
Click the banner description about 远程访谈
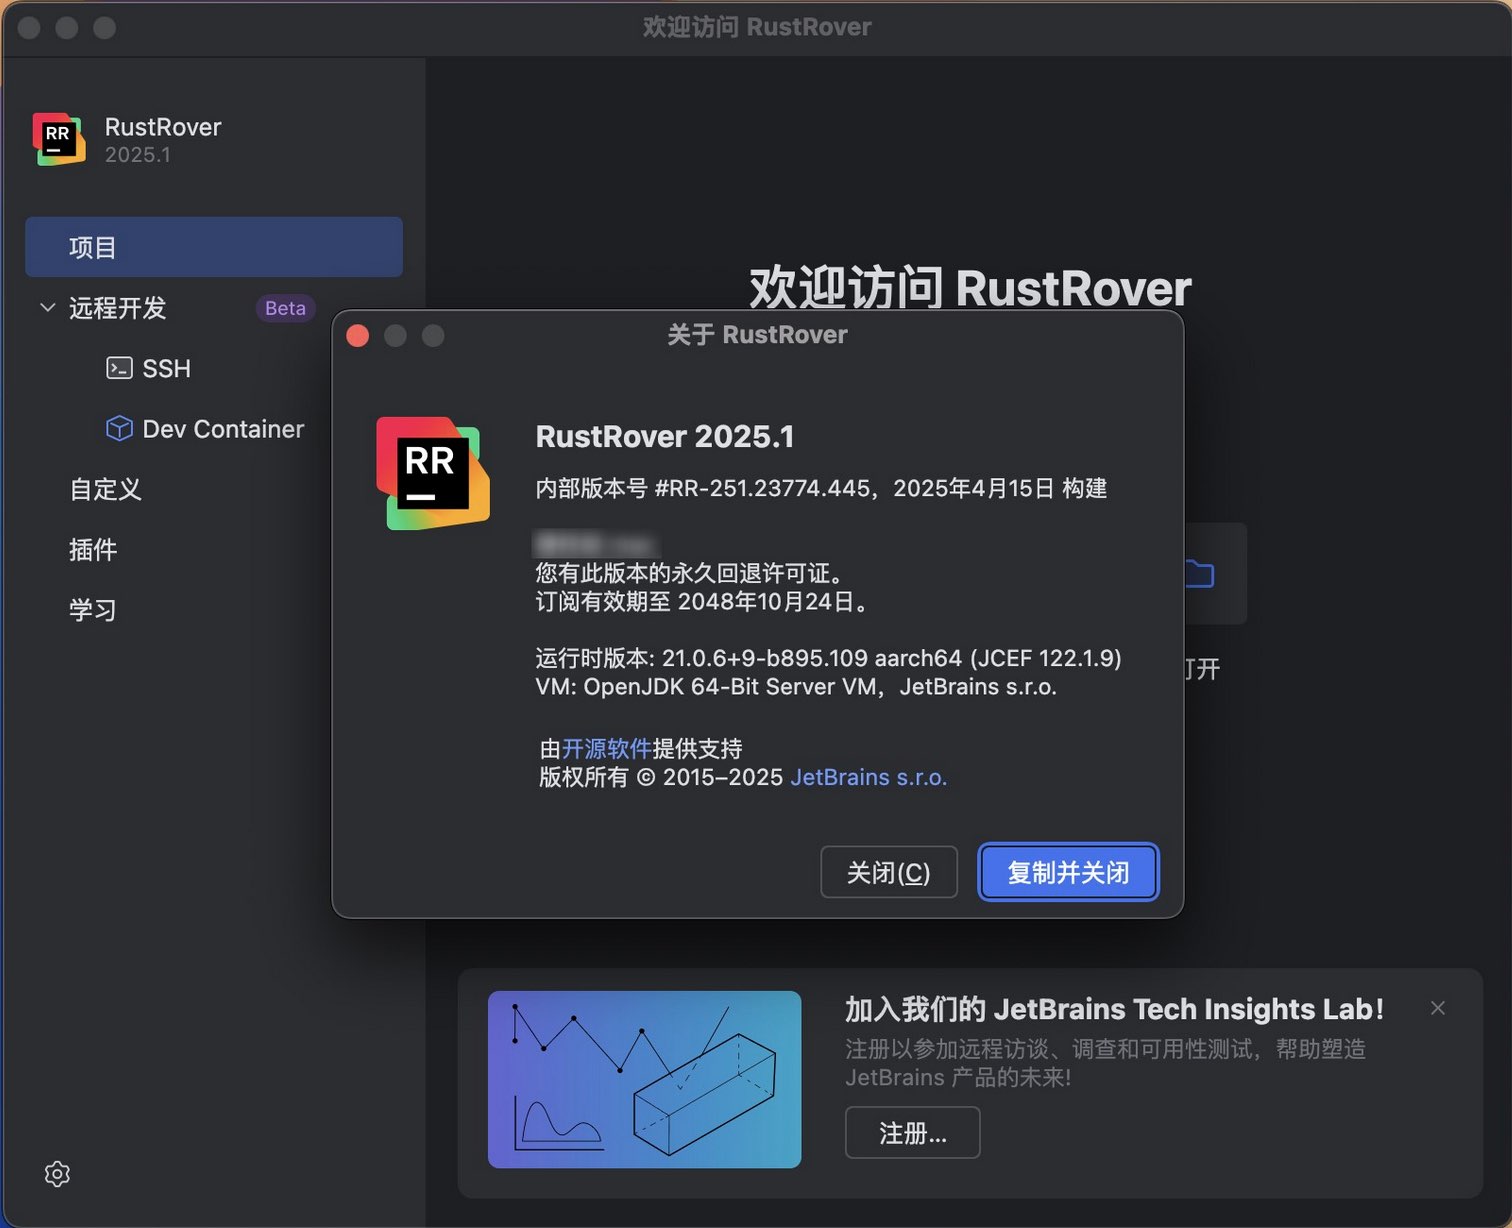(1105, 1063)
